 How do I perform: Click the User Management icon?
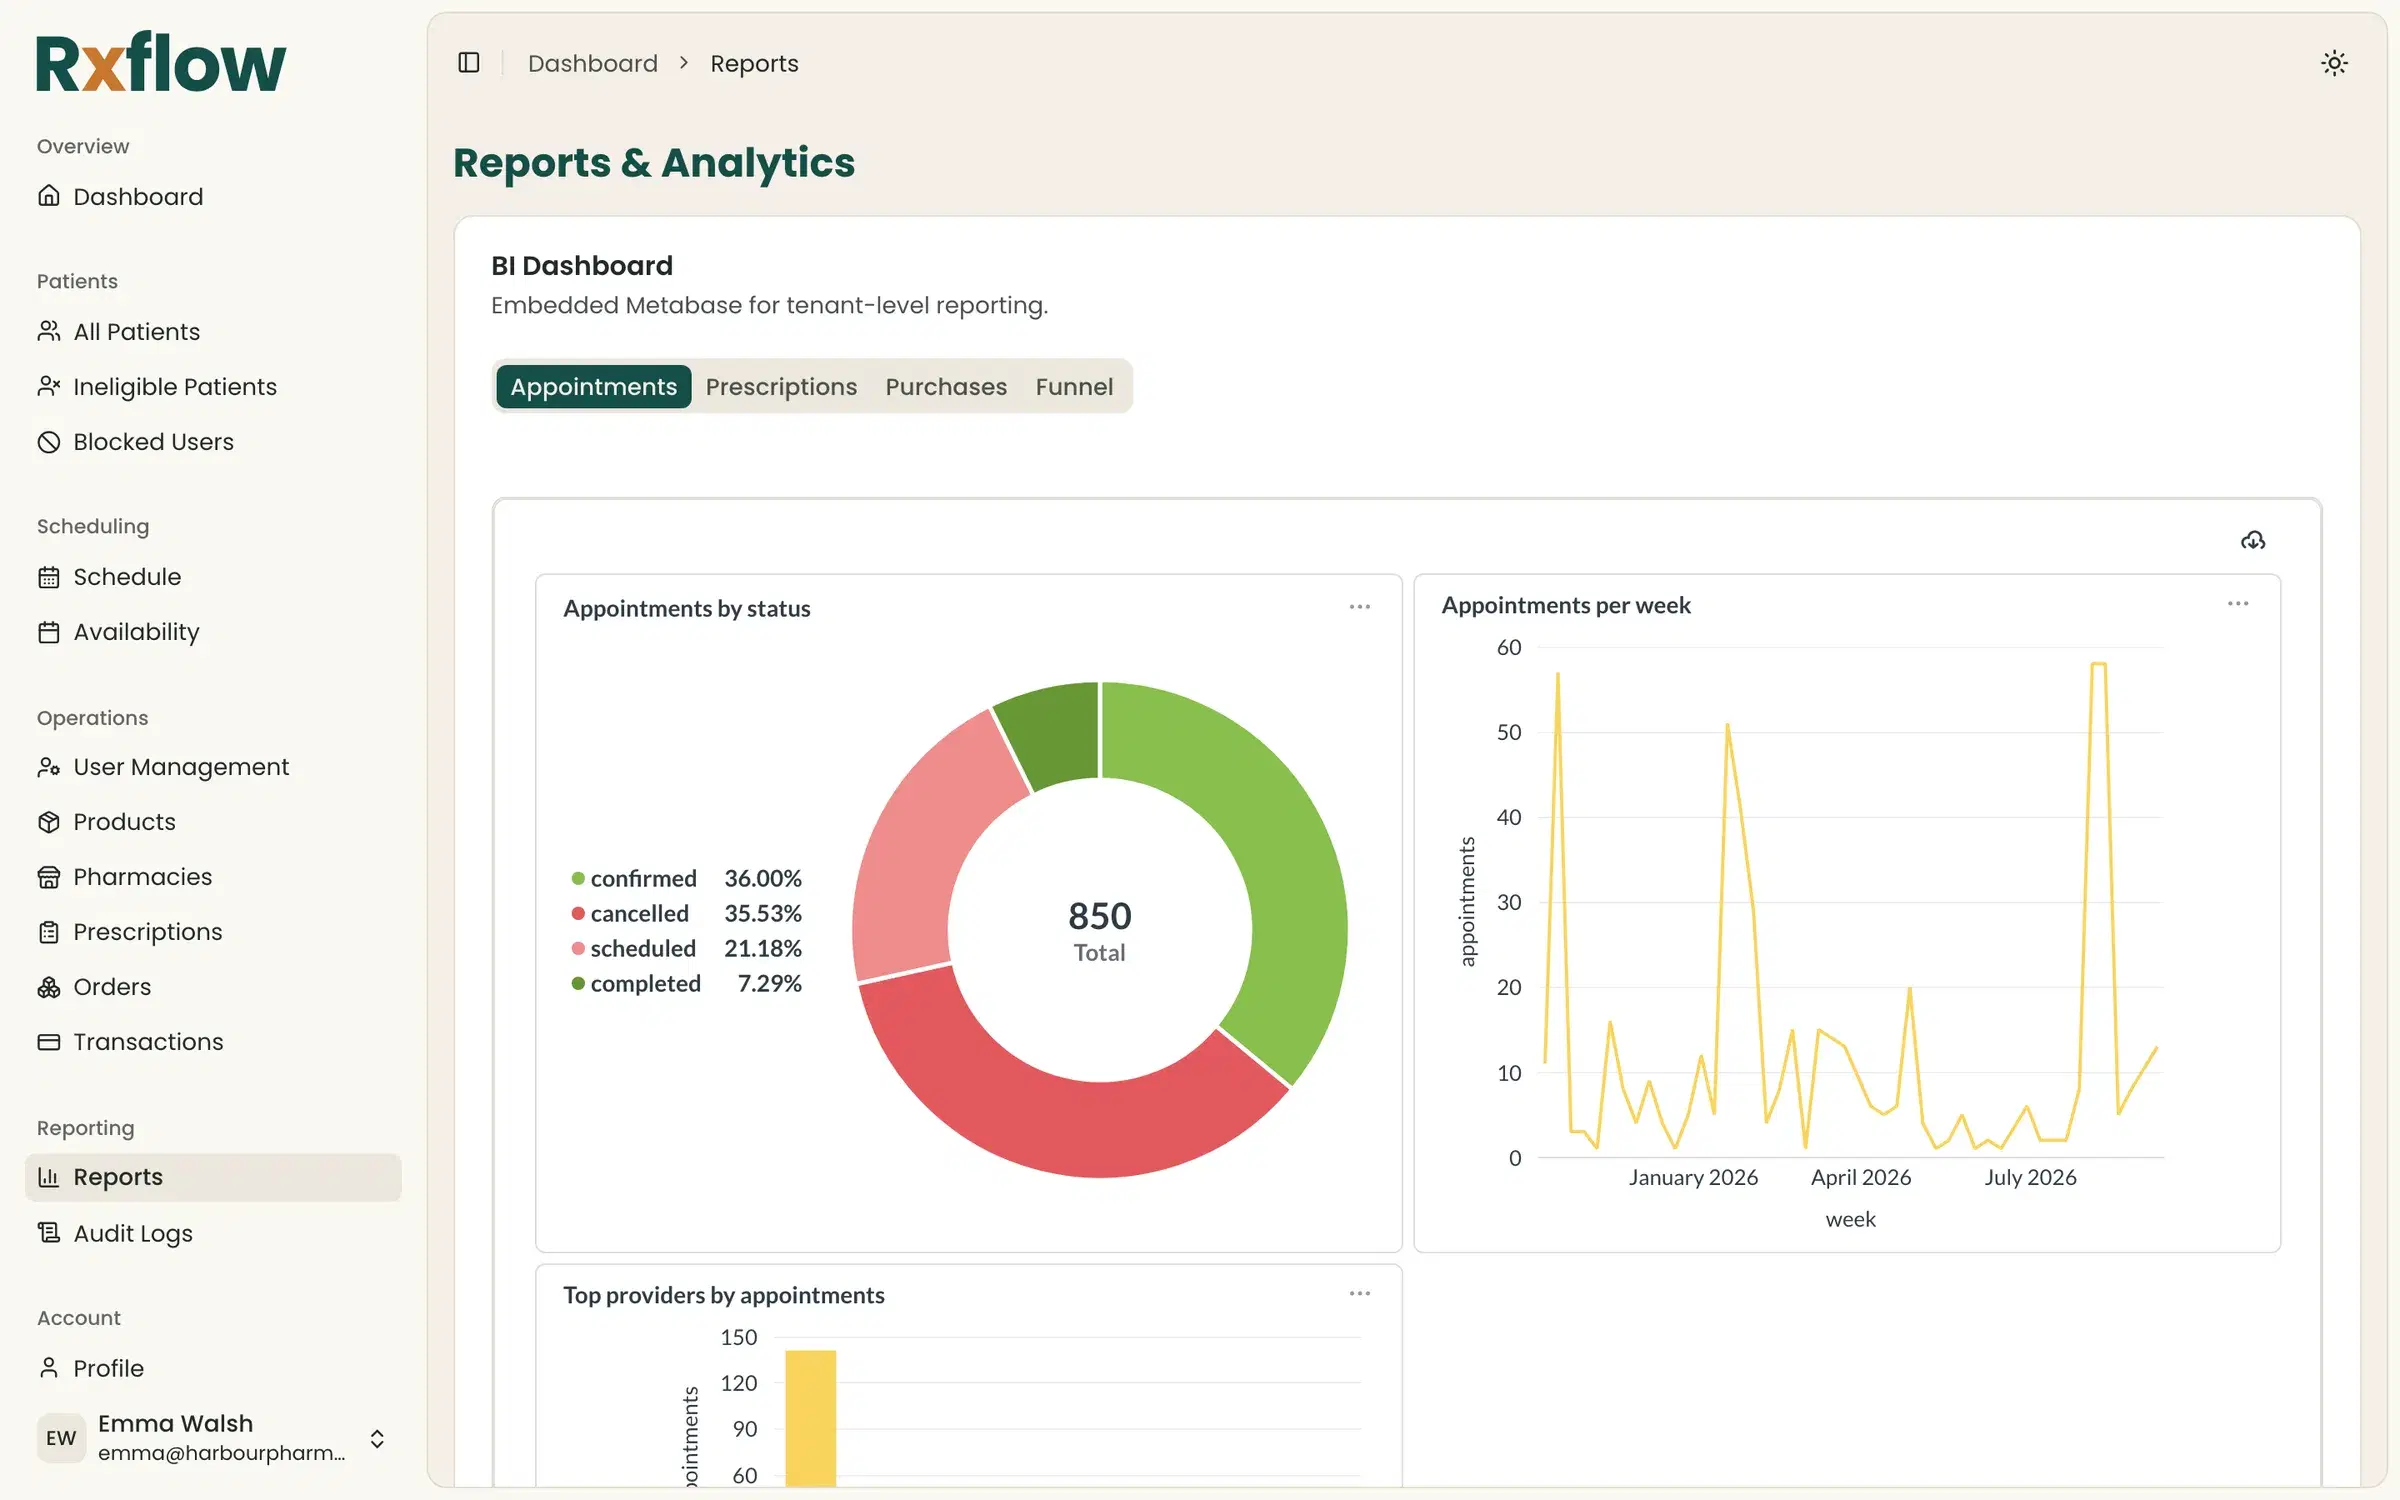pos(49,767)
